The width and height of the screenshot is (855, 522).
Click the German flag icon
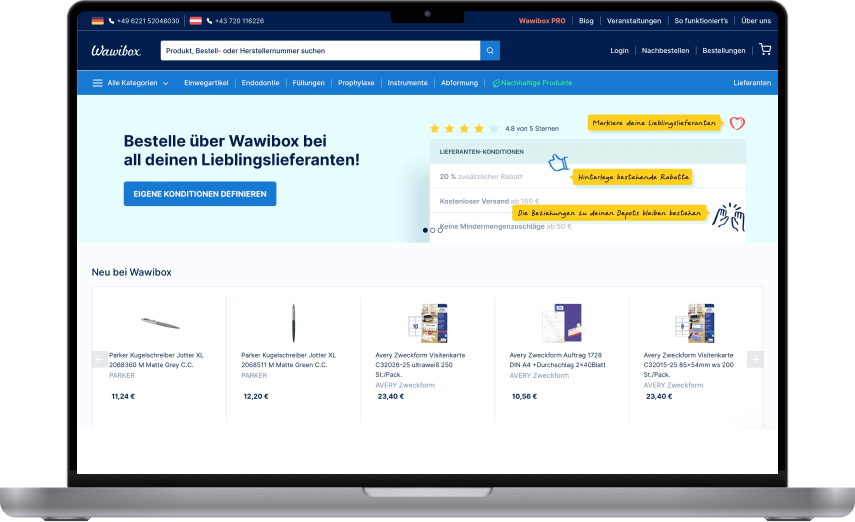click(x=97, y=21)
